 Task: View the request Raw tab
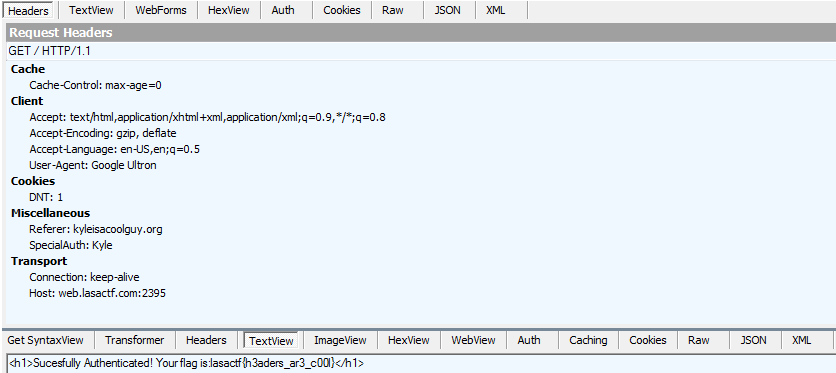click(x=393, y=10)
